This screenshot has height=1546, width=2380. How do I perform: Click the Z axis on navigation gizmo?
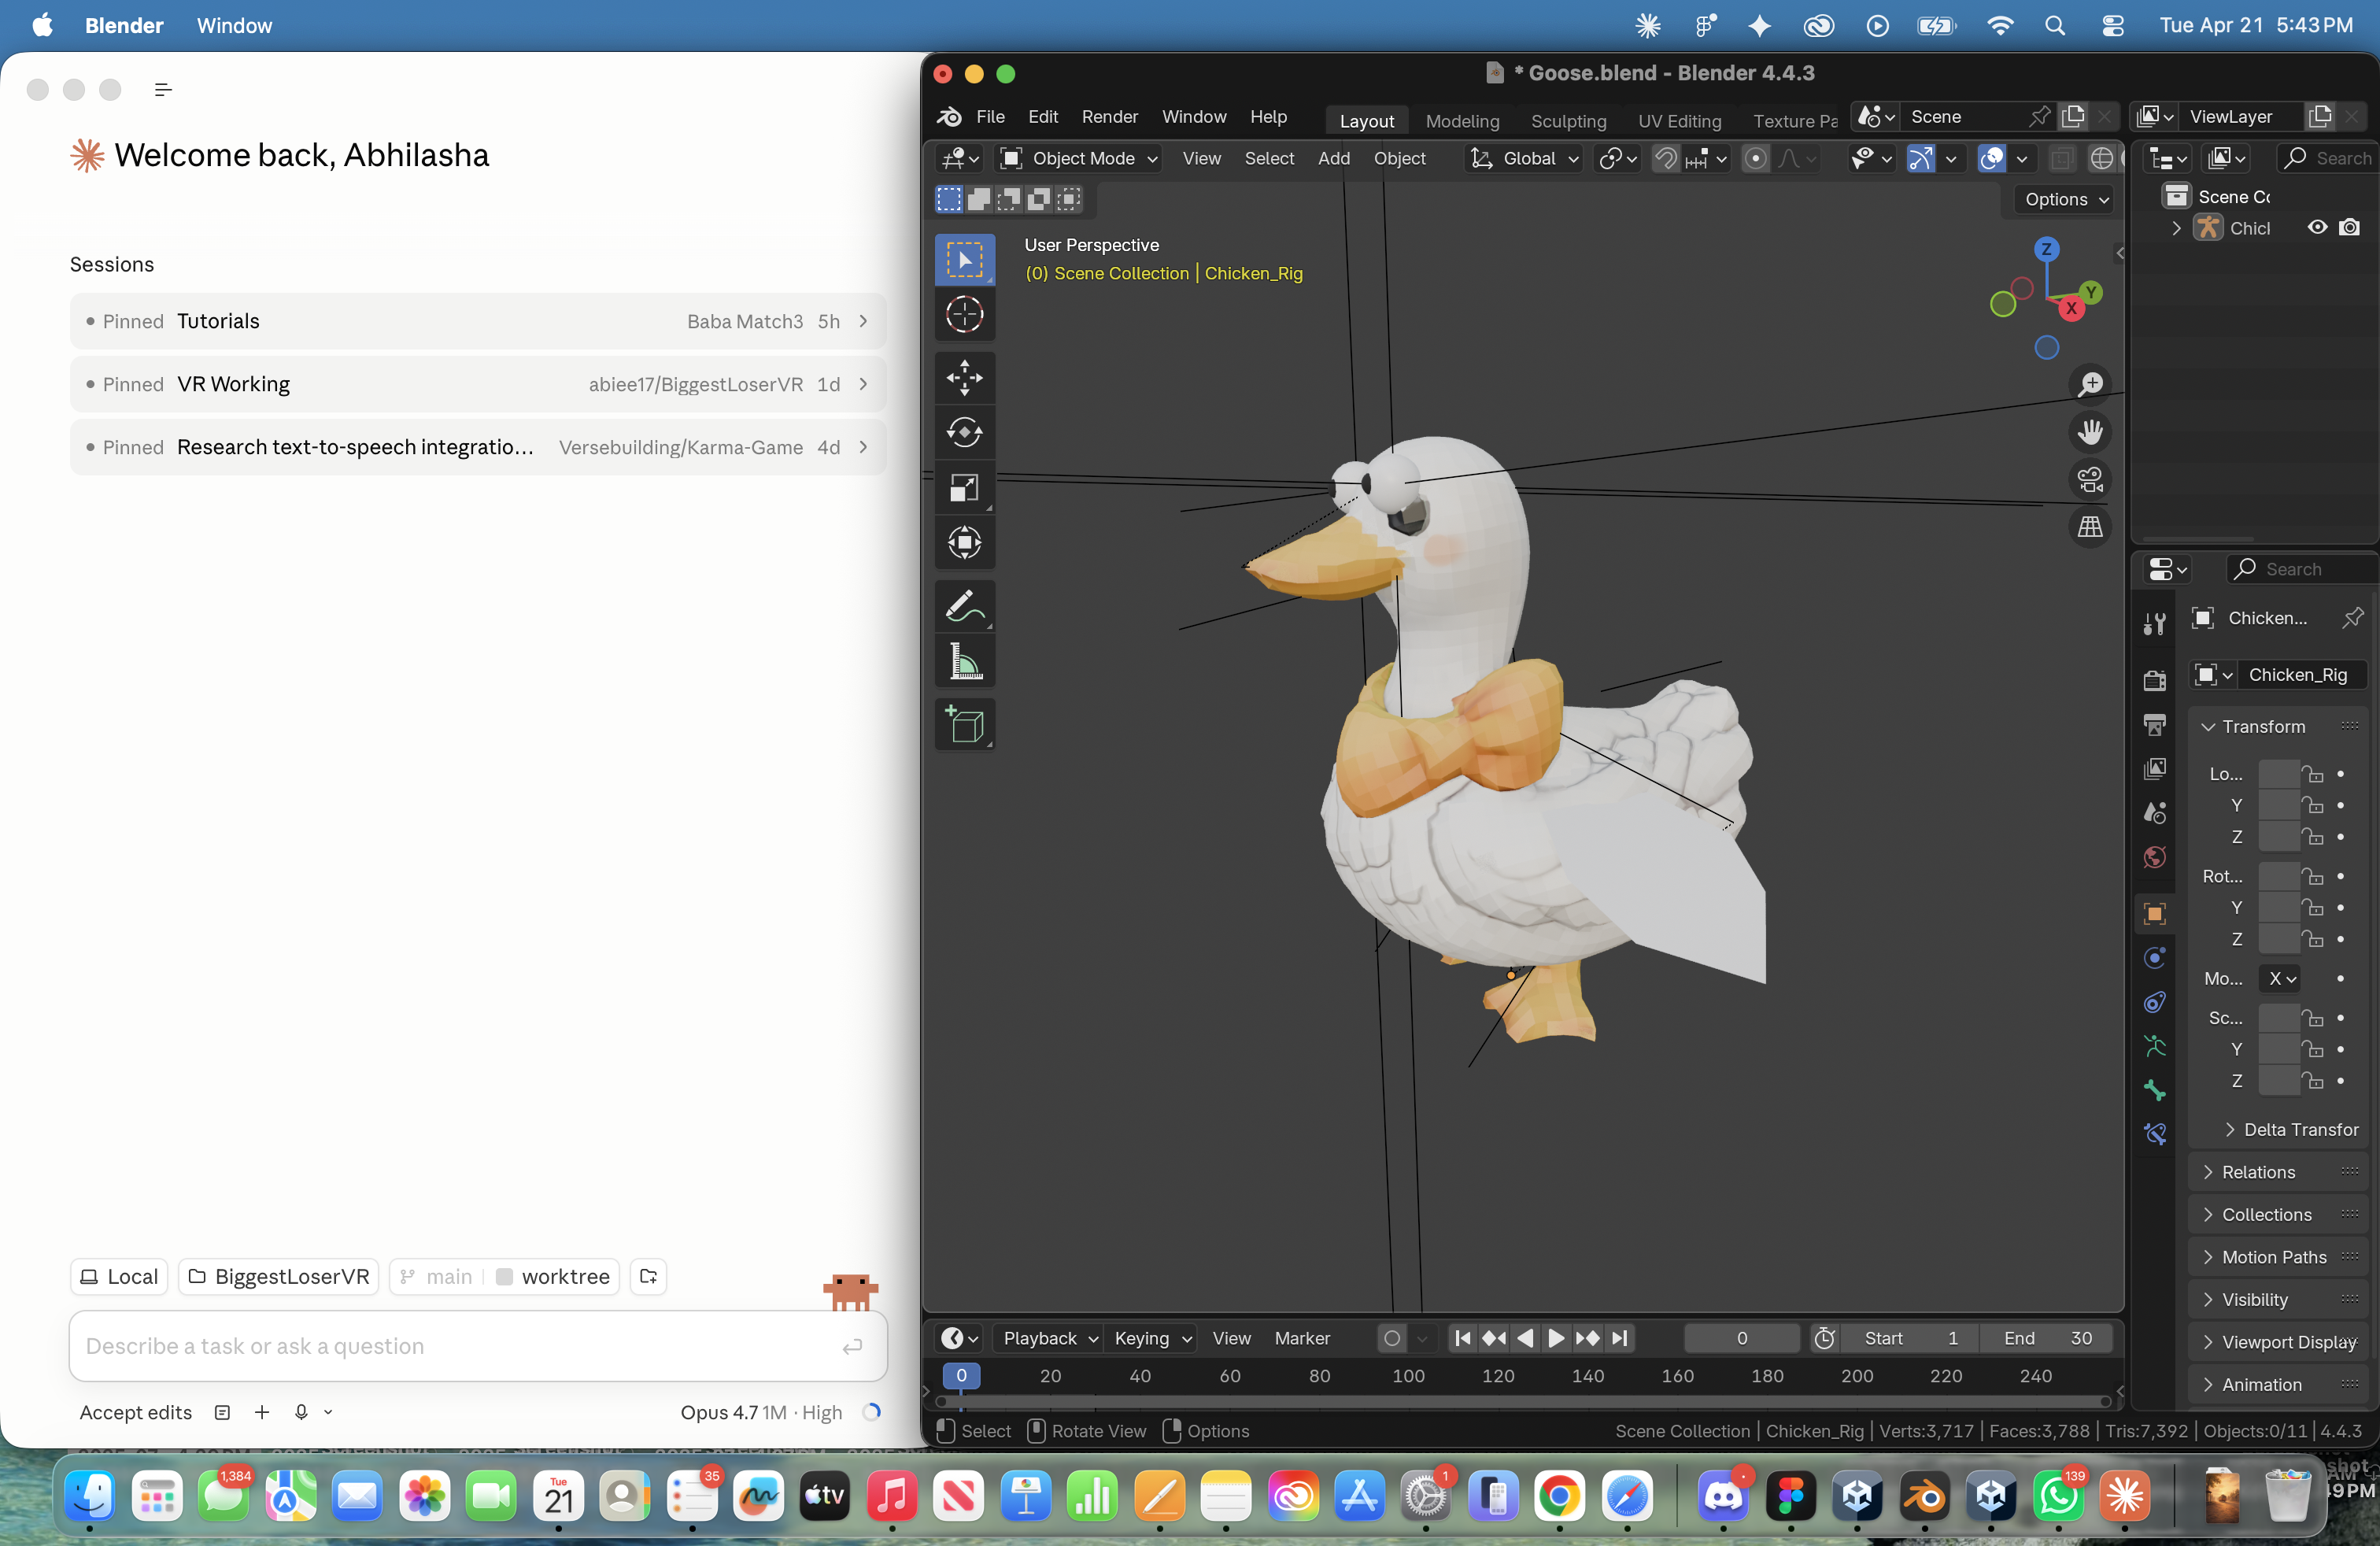point(2046,249)
